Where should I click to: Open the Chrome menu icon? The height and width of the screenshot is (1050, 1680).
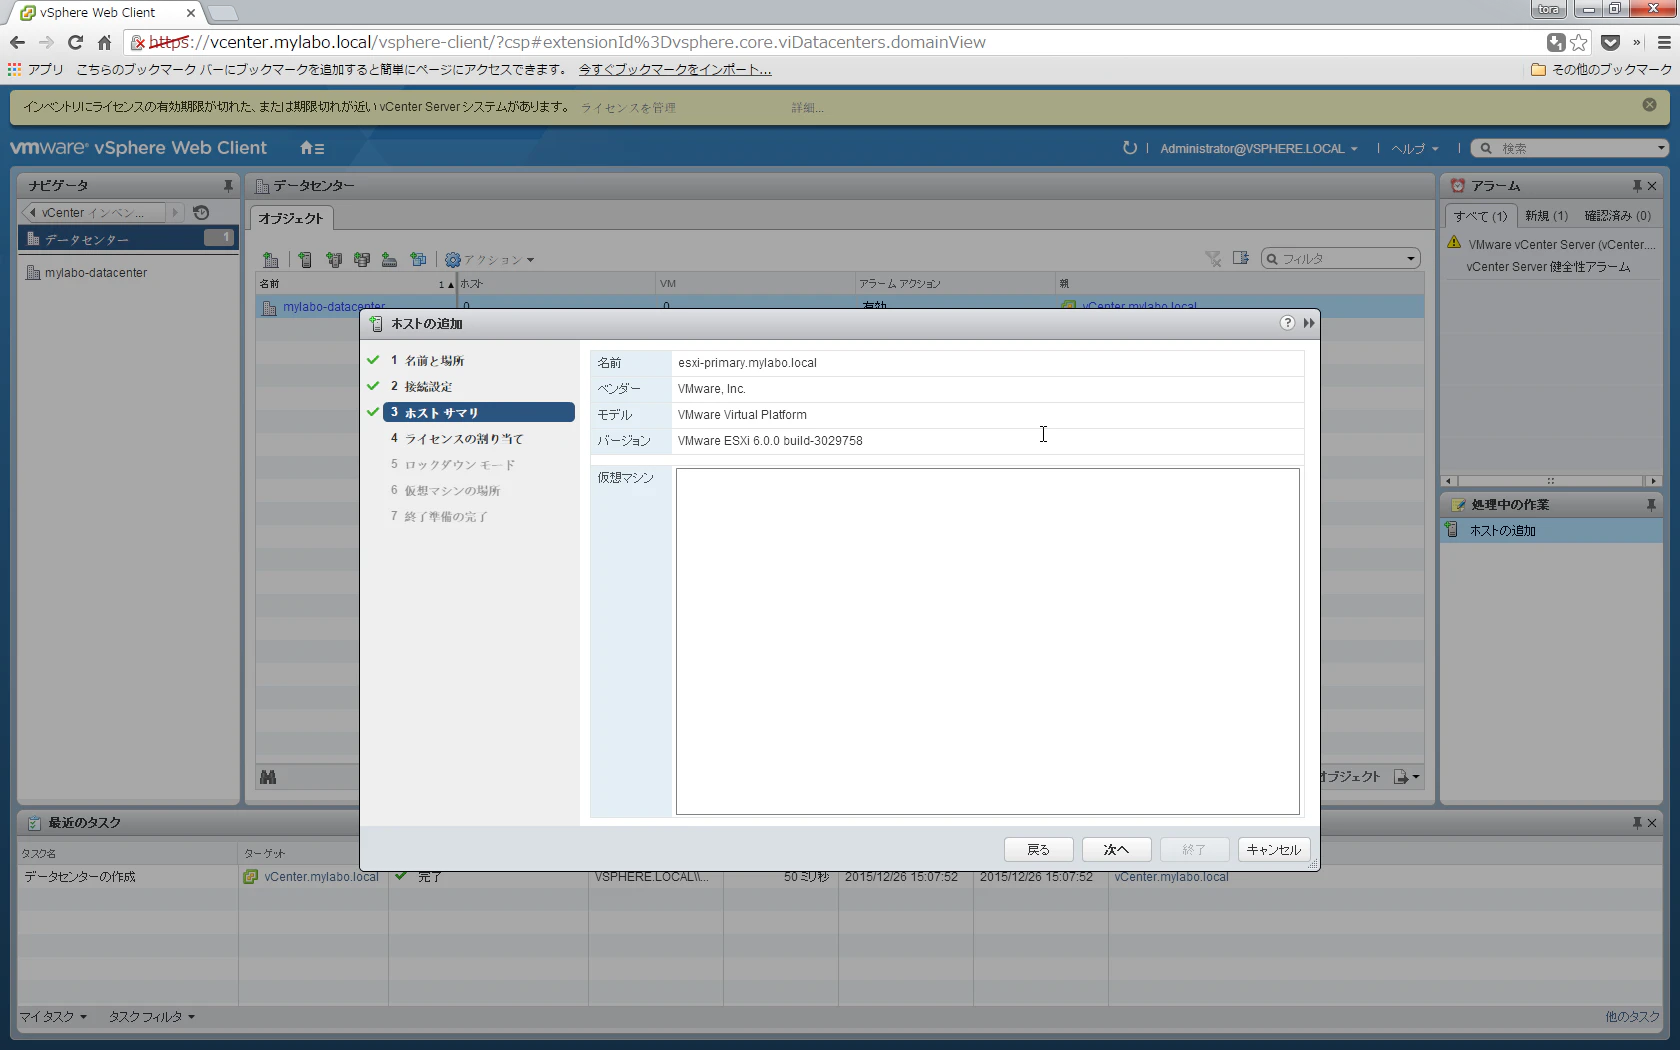(x=1664, y=42)
